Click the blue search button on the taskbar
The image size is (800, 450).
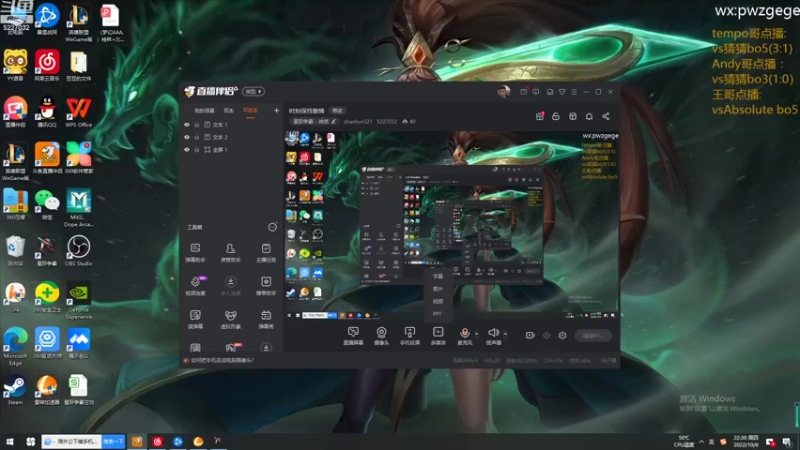click(x=113, y=441)
